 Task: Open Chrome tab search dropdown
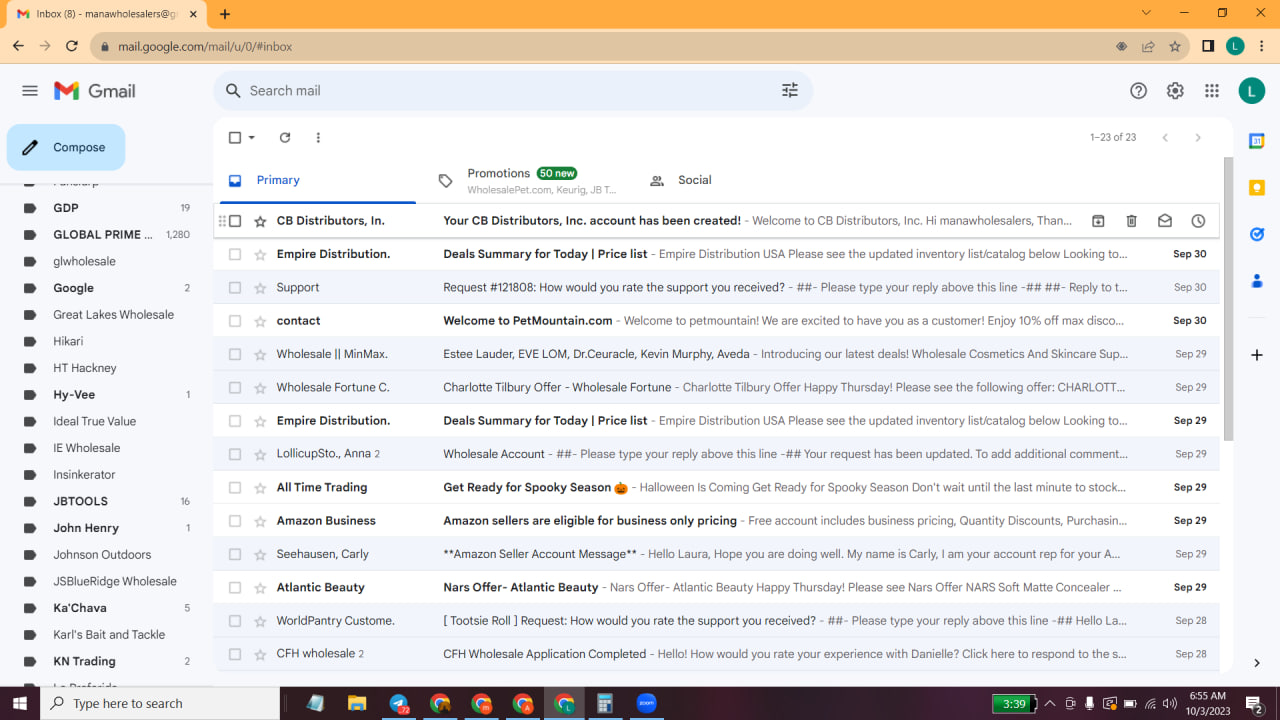point(1146,13)
